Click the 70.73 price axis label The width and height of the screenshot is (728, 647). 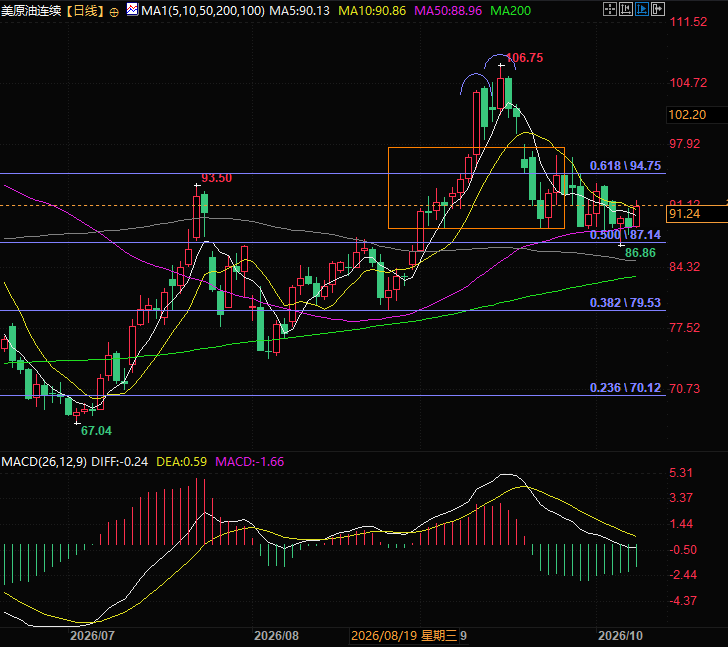(684, 388)
